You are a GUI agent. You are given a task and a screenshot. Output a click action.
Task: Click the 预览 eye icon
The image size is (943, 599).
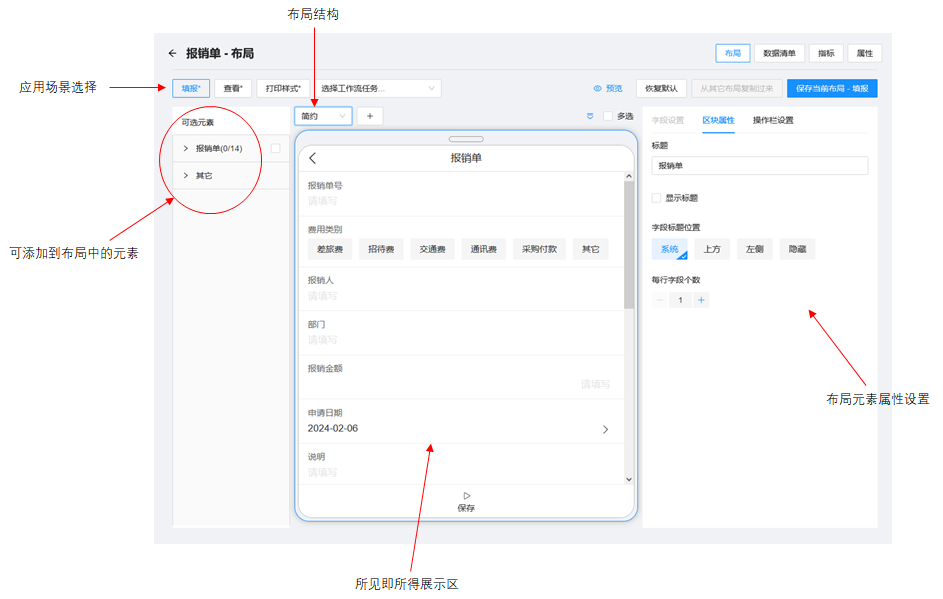(598, 88)
